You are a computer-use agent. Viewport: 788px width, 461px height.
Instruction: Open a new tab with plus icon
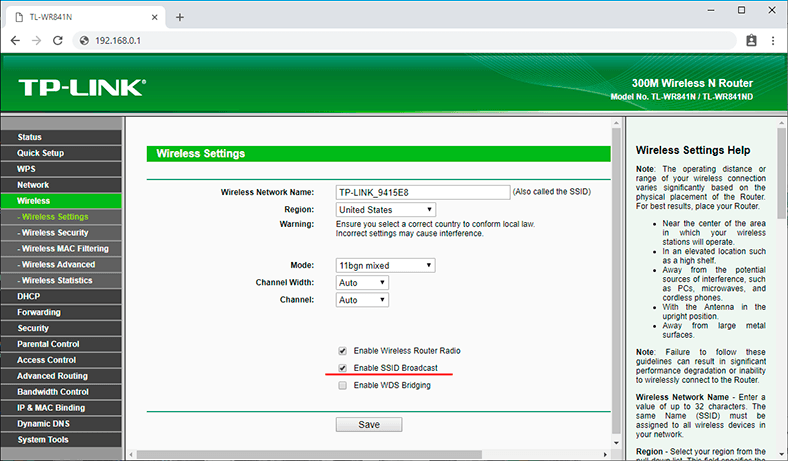[x=179, y=18]
